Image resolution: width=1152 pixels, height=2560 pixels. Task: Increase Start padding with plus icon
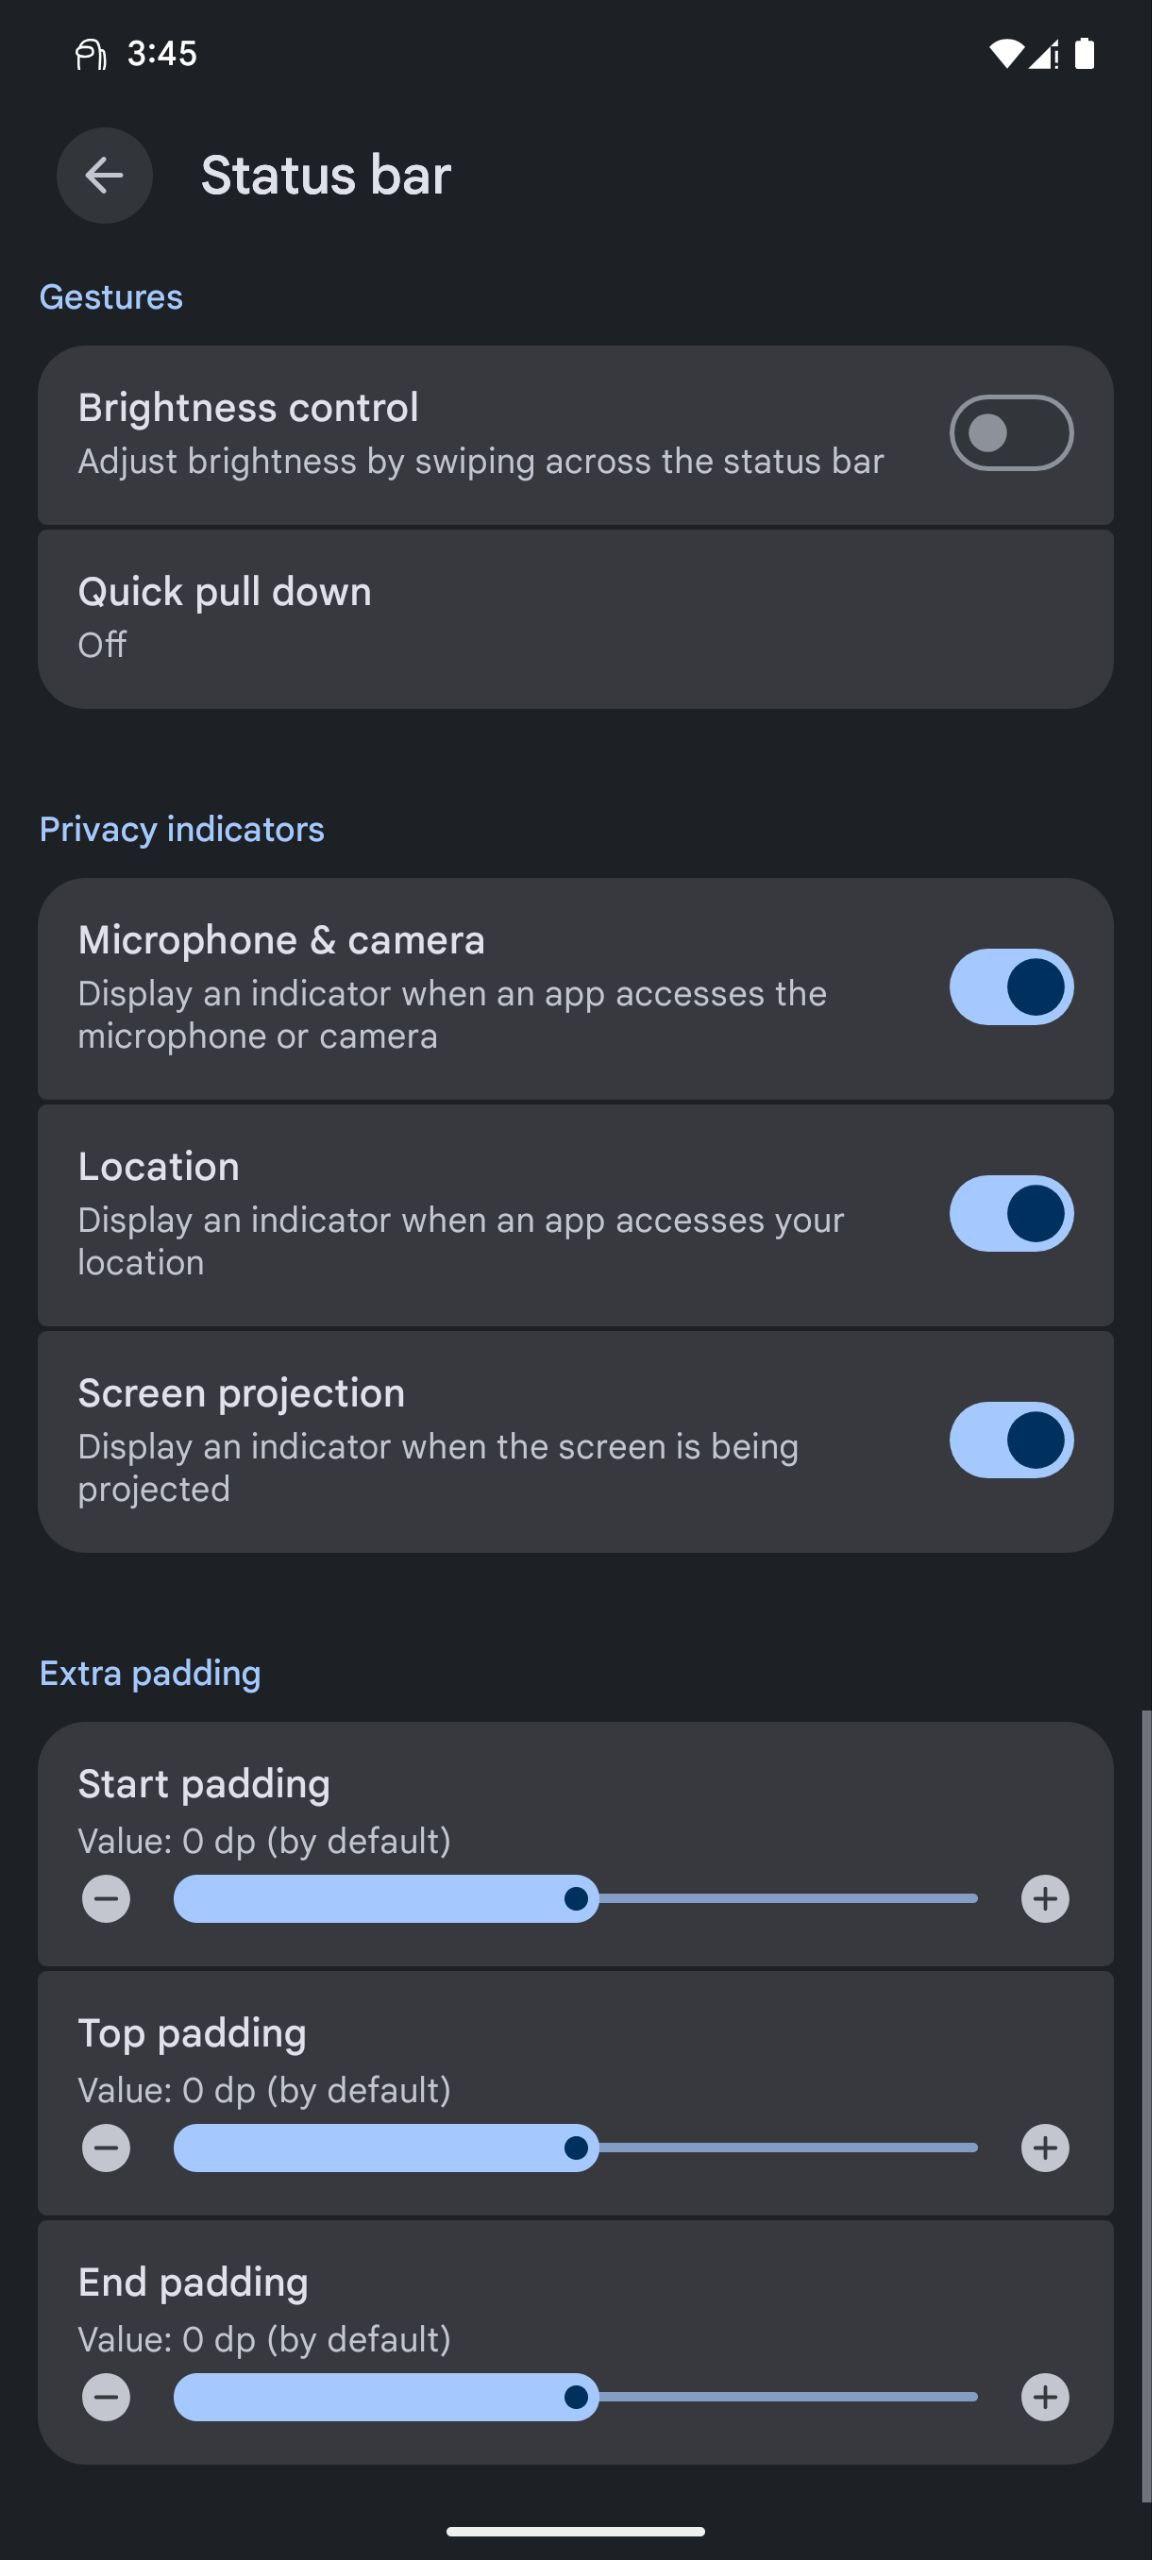1045,1898
